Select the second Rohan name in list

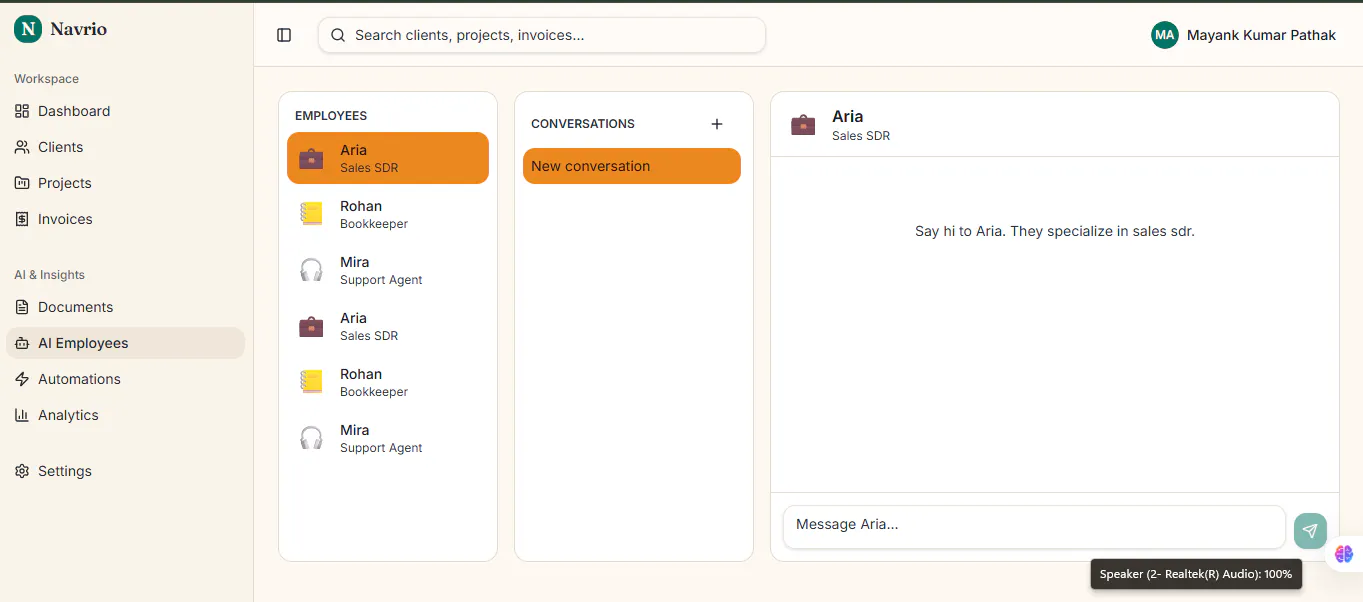pos(361,374)
